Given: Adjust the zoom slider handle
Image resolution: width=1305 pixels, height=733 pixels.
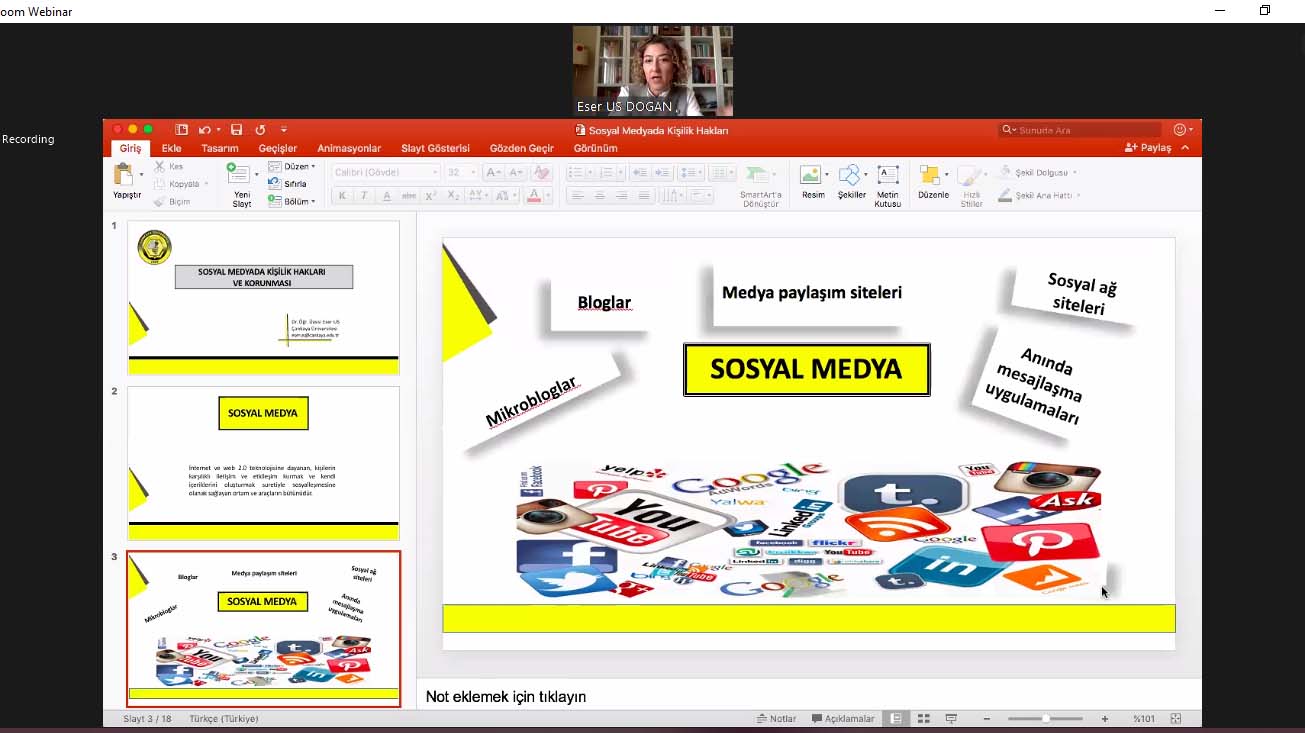Looking at the screenshot, I should click(1046, 719).
